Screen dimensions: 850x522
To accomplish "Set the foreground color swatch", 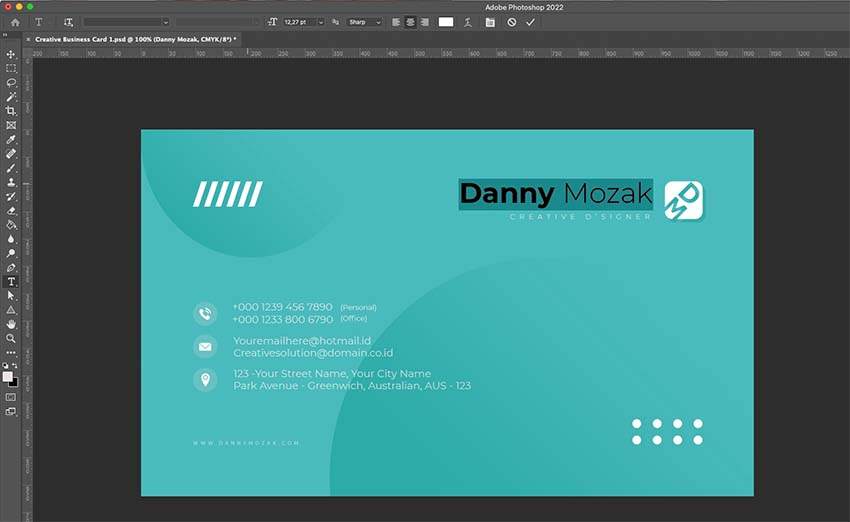I will click(x=8, y=377).
